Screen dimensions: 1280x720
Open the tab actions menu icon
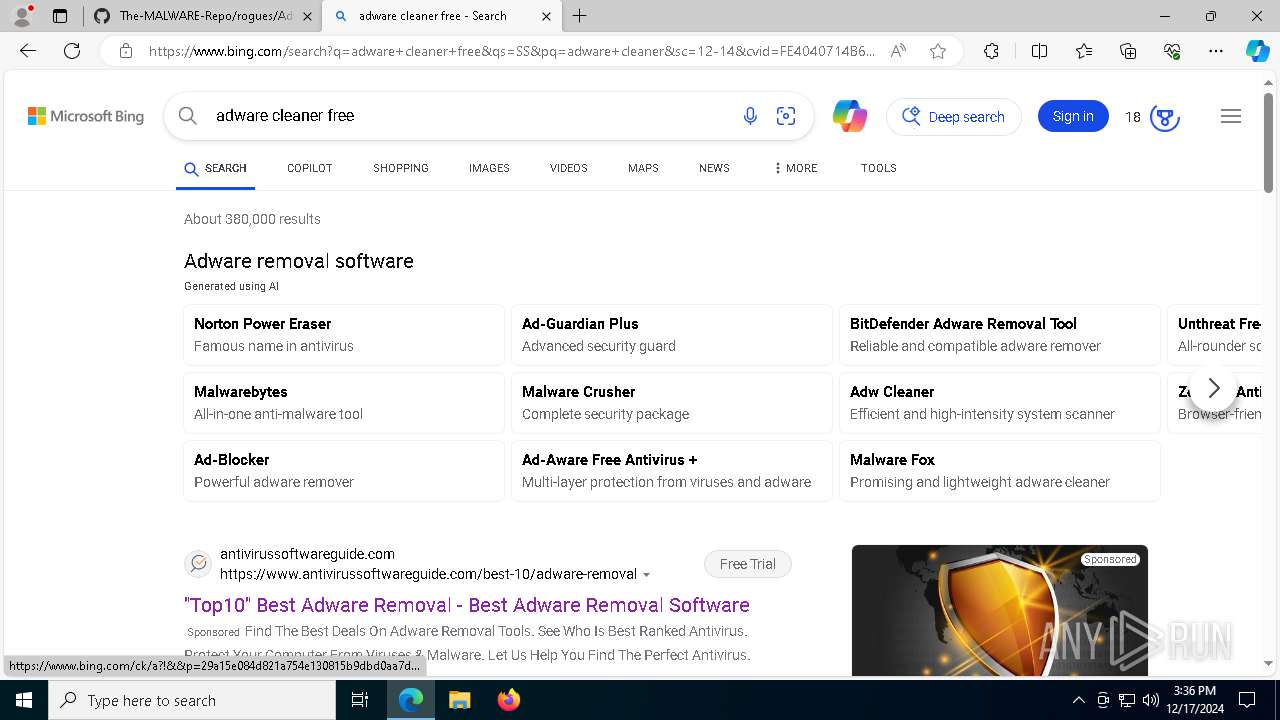coord(60,16)
